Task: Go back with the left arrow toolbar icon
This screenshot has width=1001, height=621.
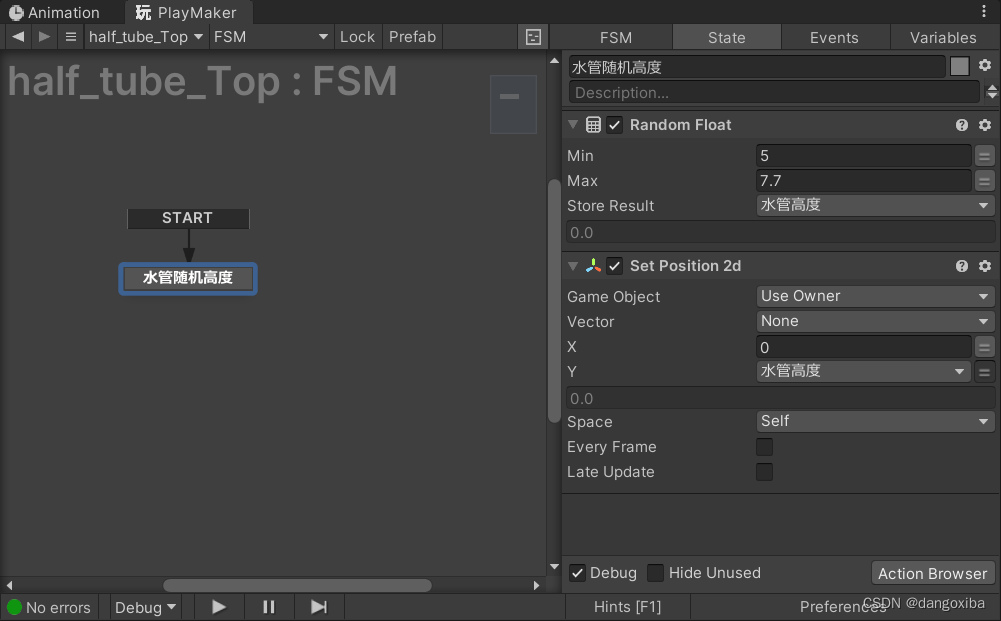Action: coord(19,37)
